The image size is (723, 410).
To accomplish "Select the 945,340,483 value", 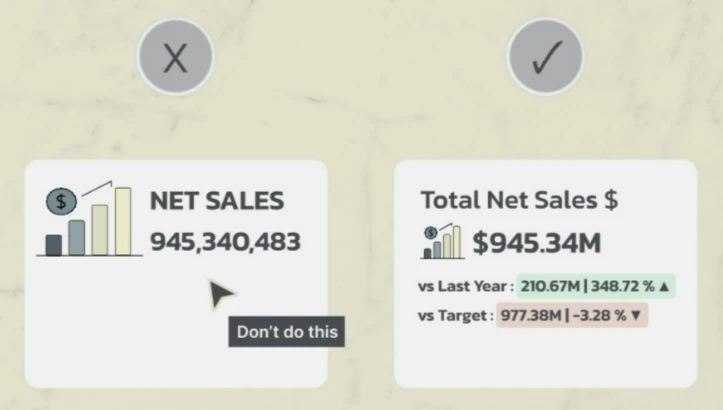I will pyautogui.click(x=225, y=242).
